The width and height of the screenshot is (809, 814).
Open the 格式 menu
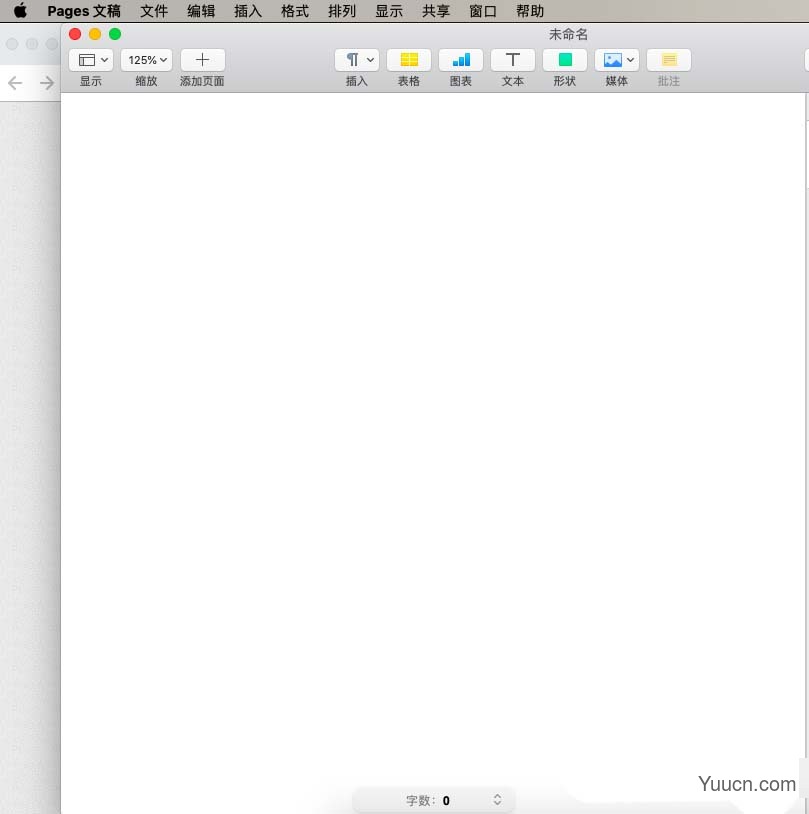click(295, 11)
